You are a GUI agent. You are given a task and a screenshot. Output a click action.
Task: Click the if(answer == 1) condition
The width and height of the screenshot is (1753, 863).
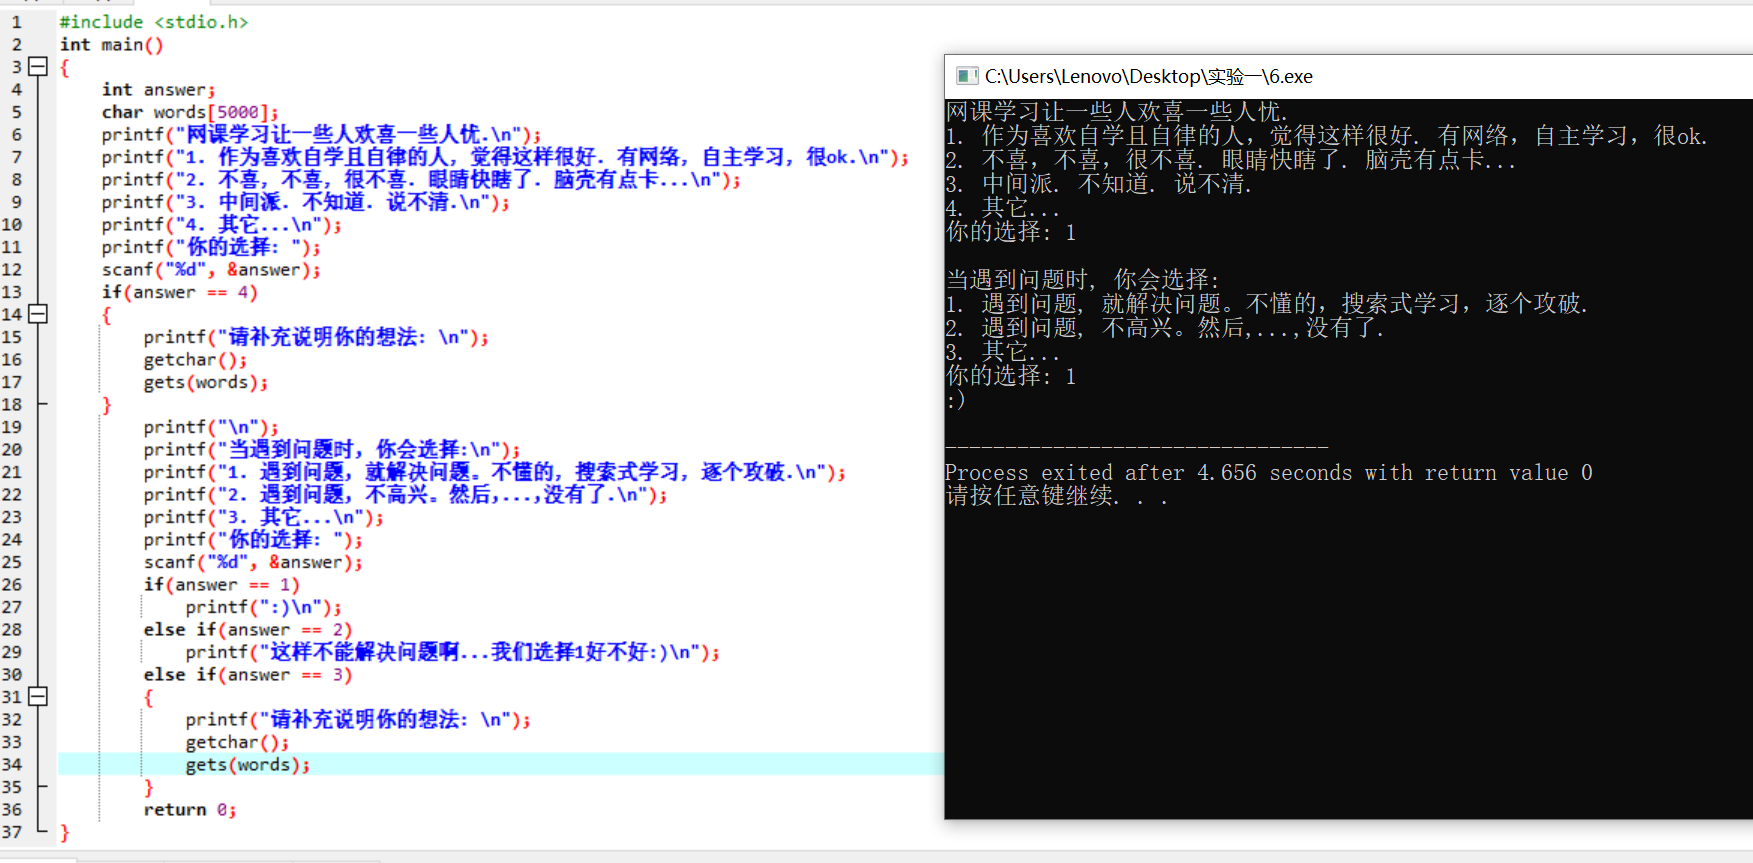tap(222, 584)
